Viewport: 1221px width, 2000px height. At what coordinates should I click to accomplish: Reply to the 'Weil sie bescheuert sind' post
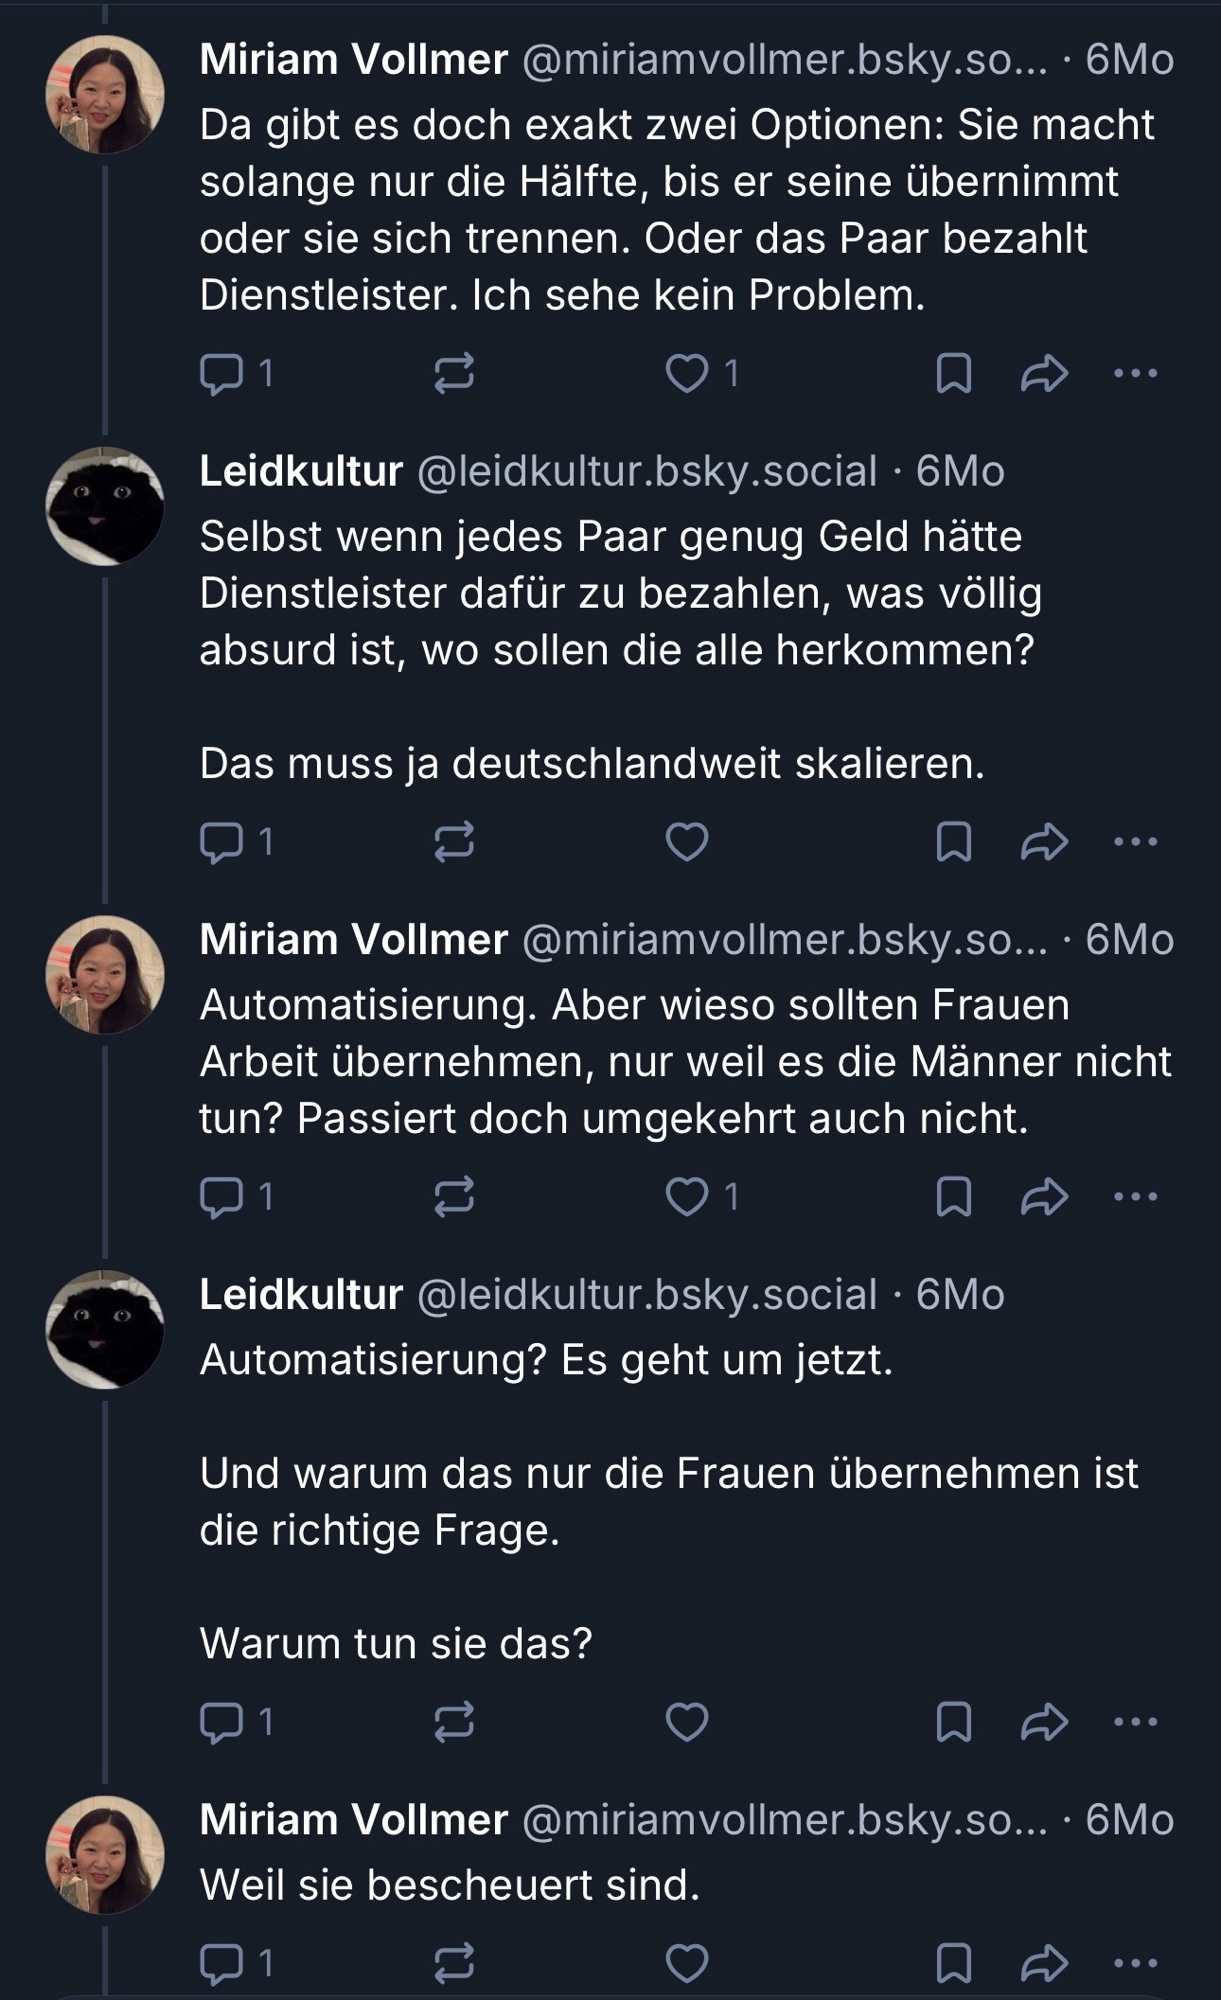pyautogui.click(x=222, y=1964)
